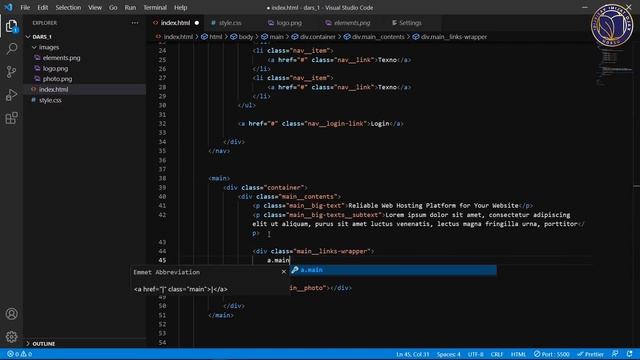Switch to the Settings tab
Screen dimensions: 640x360
point(410,23)
